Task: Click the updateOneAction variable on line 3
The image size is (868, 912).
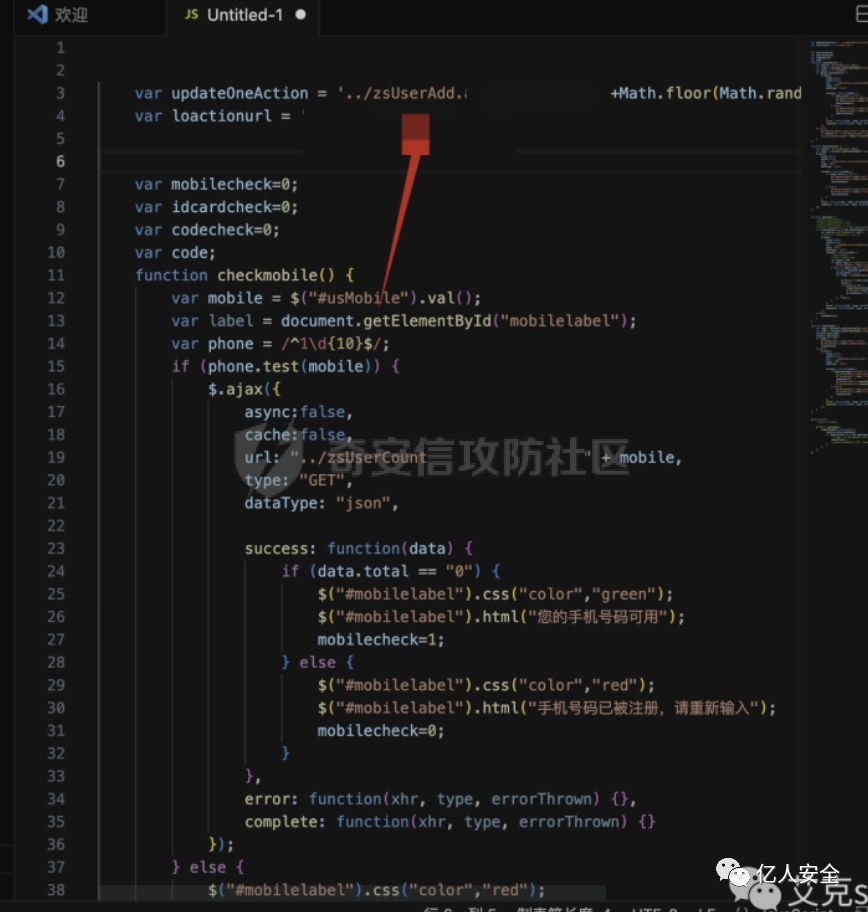Action: click(x=240, y=94)
